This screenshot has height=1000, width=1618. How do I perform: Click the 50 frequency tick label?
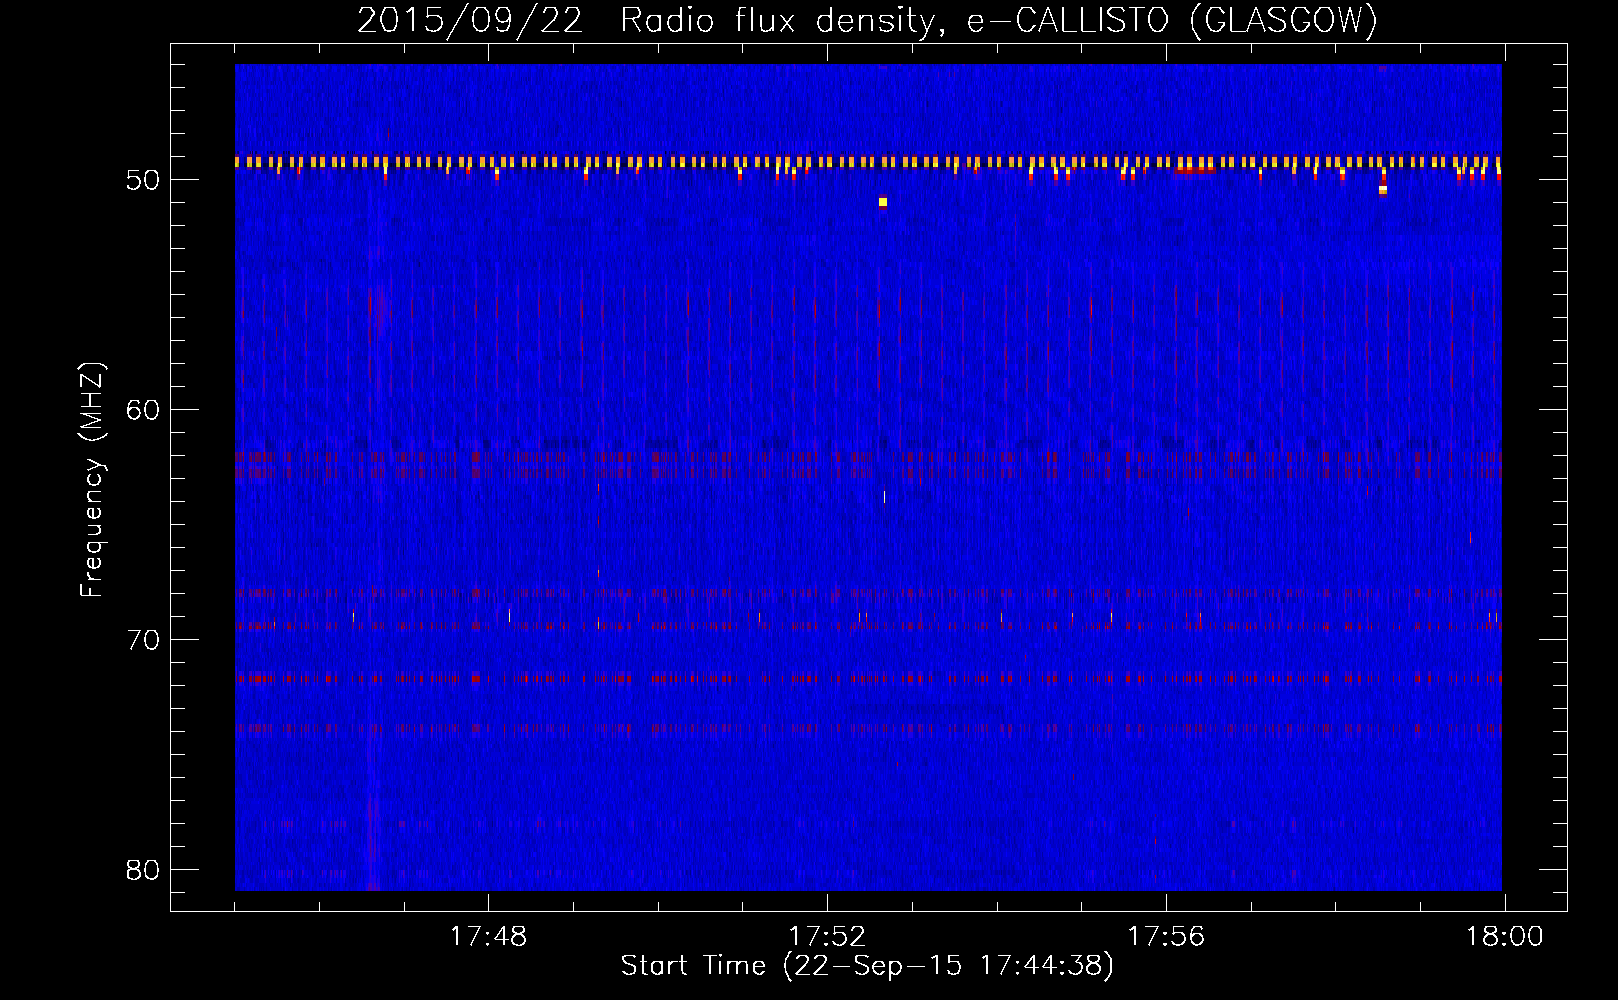click(143, 180)
